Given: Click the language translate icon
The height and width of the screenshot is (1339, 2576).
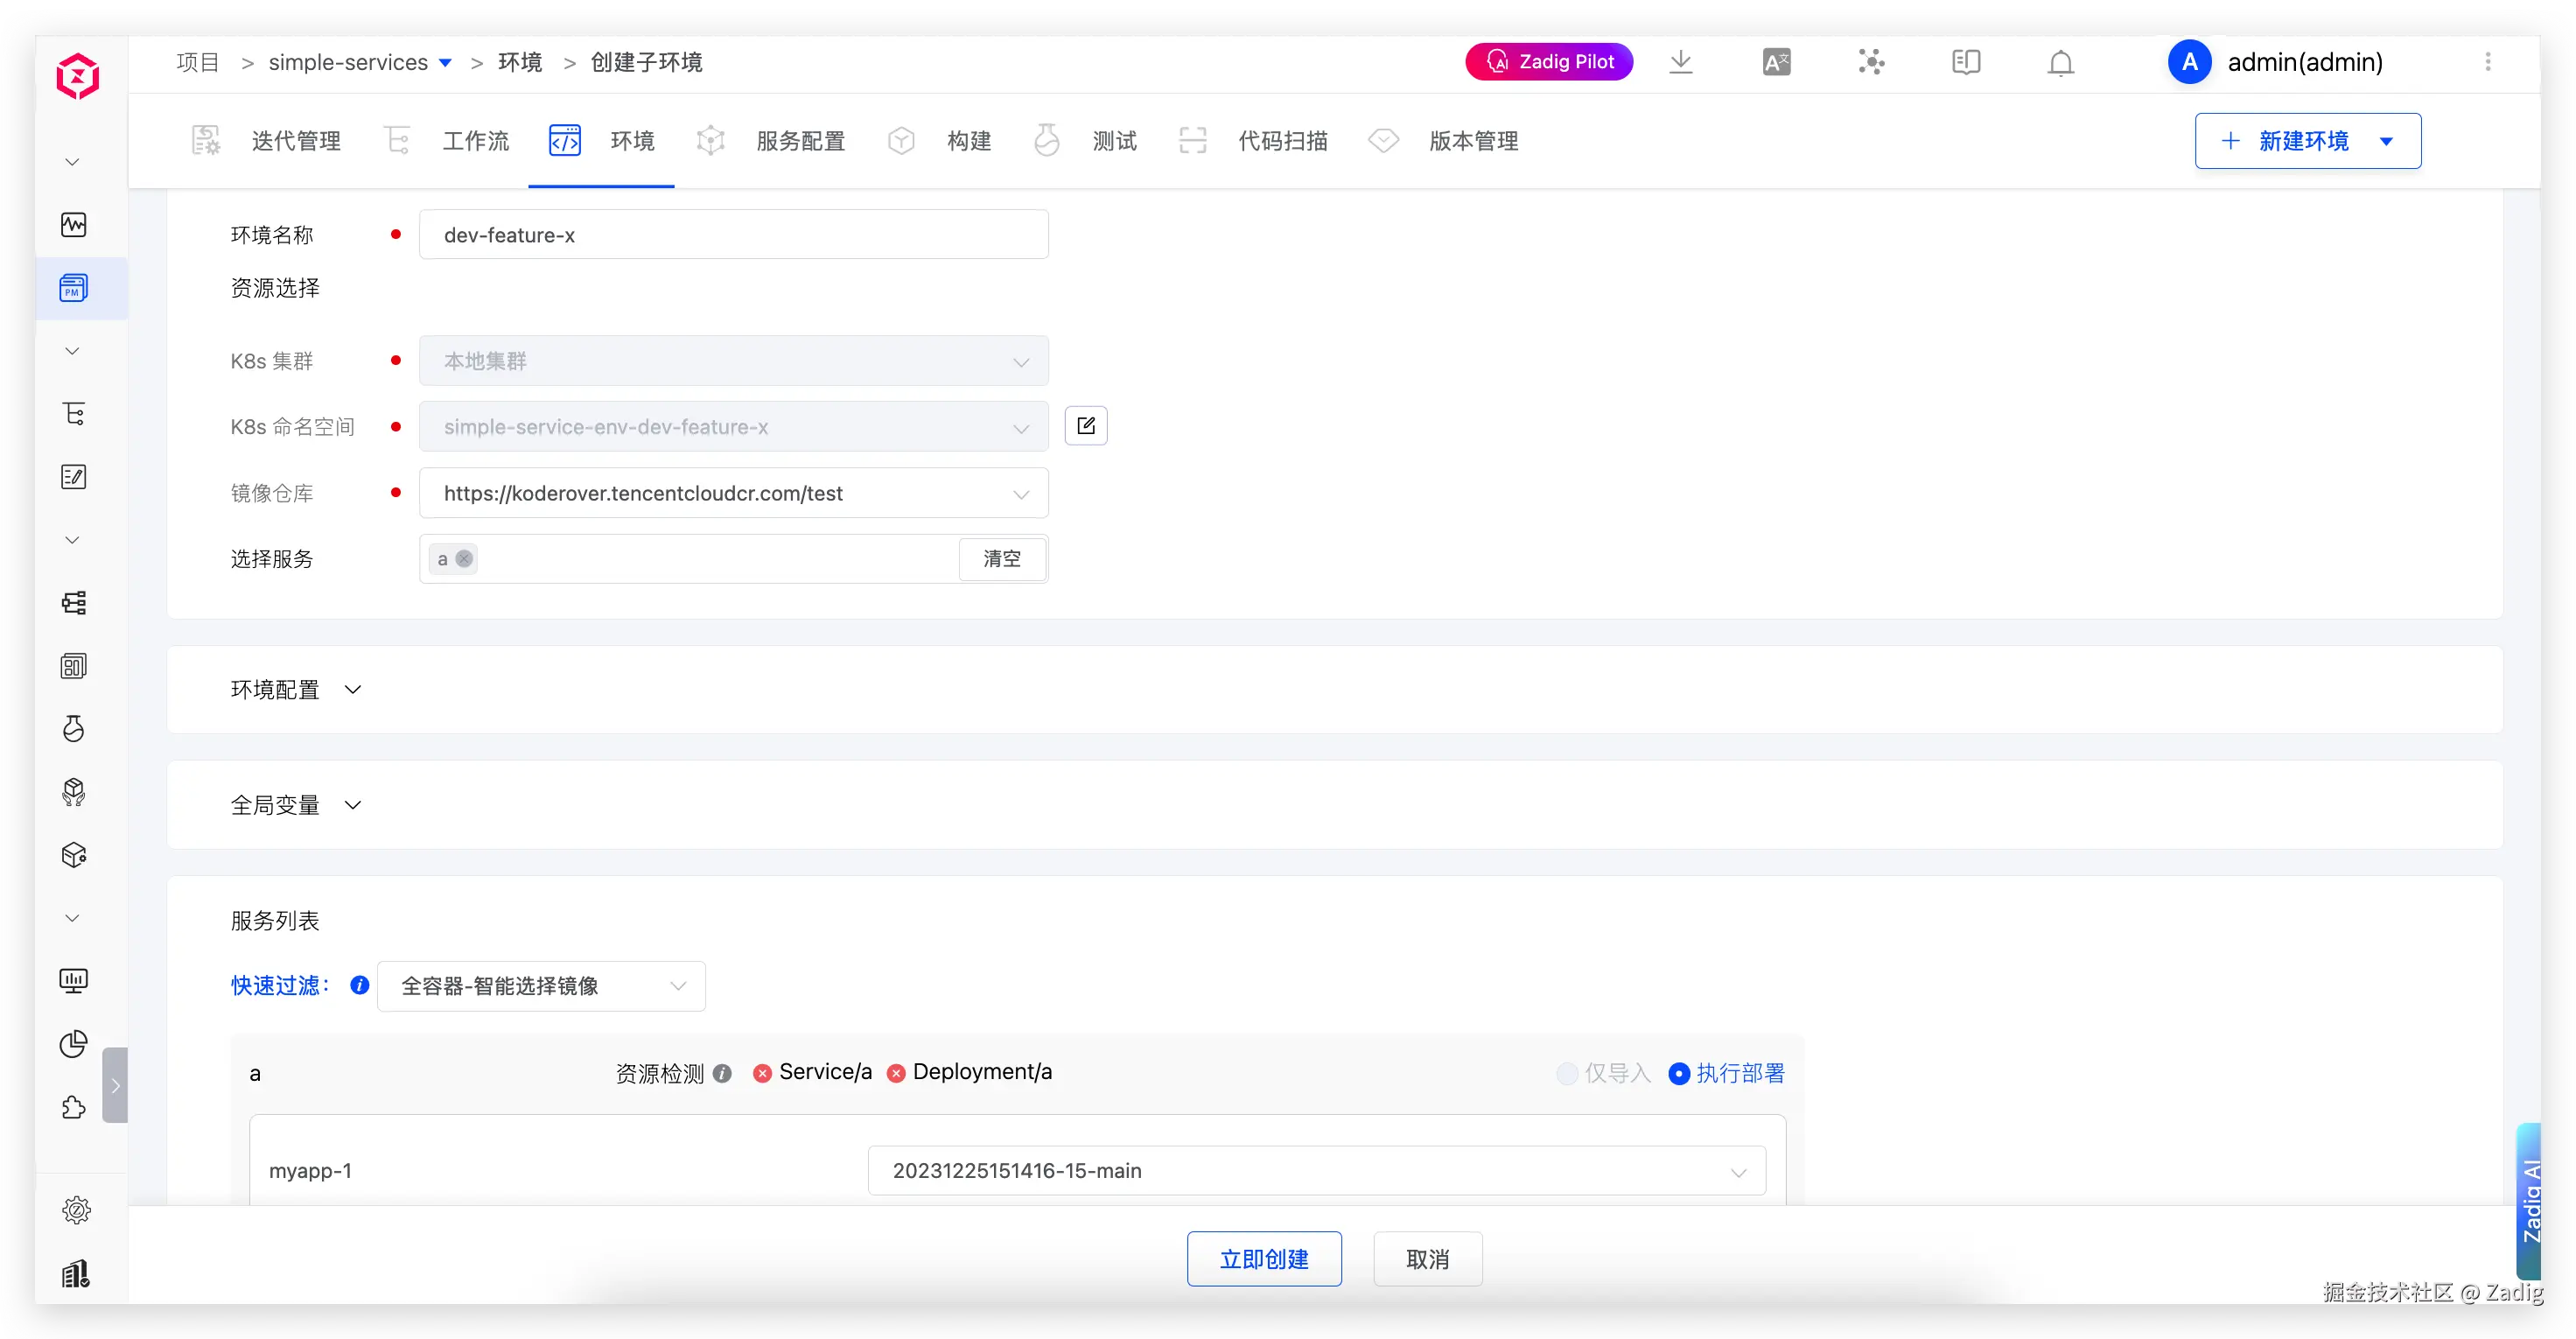Looking at the screenshot, I should (1776, 63).
